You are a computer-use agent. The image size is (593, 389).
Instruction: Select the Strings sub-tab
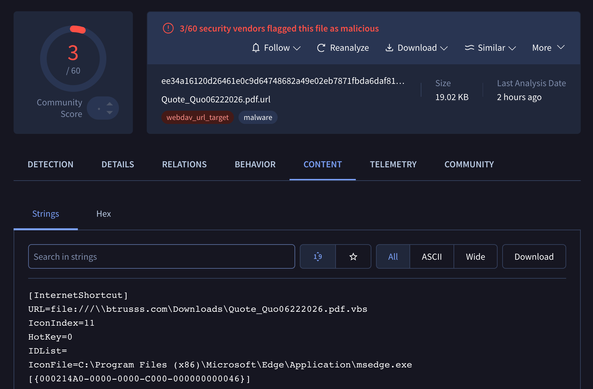point(45,214)
